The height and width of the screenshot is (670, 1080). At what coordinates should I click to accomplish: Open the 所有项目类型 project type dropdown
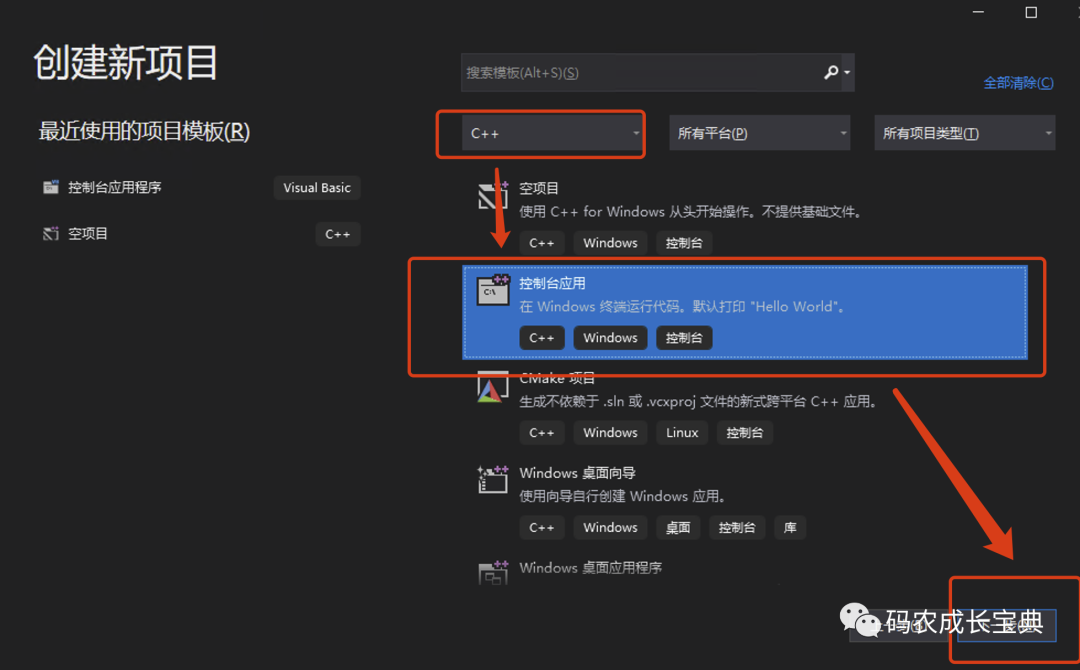point(963,132)
